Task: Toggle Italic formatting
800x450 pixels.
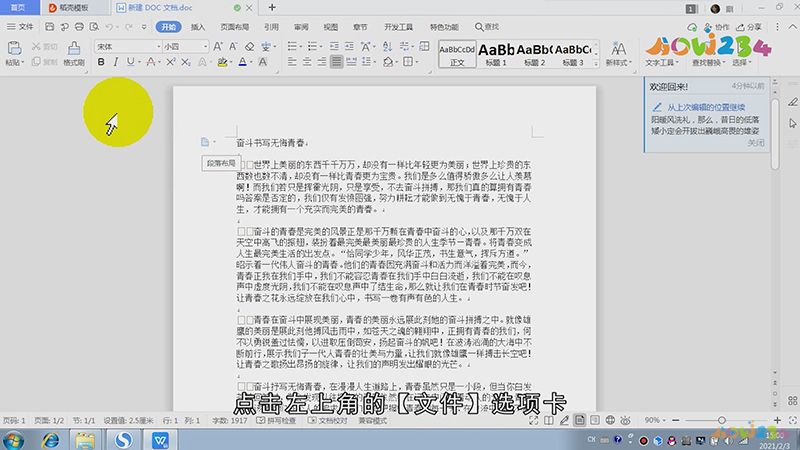Action: pos(116,62)
